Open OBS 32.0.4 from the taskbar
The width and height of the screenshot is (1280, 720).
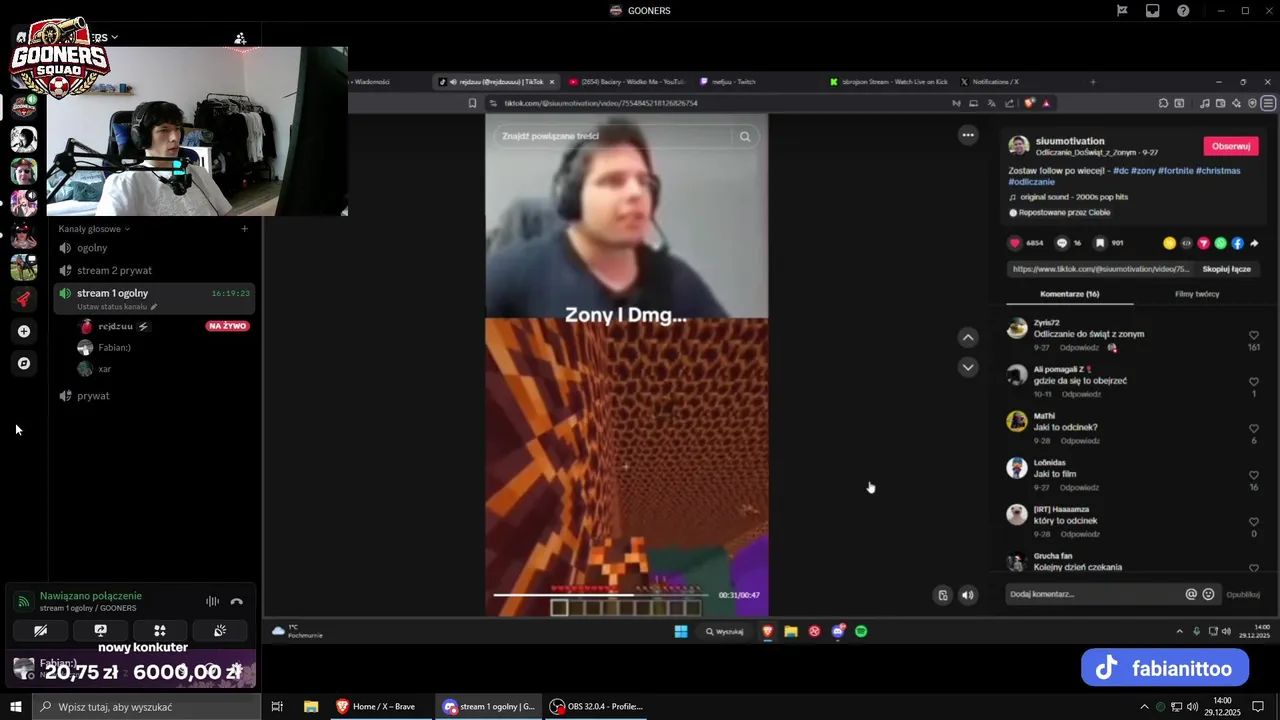tap(596, 706)
